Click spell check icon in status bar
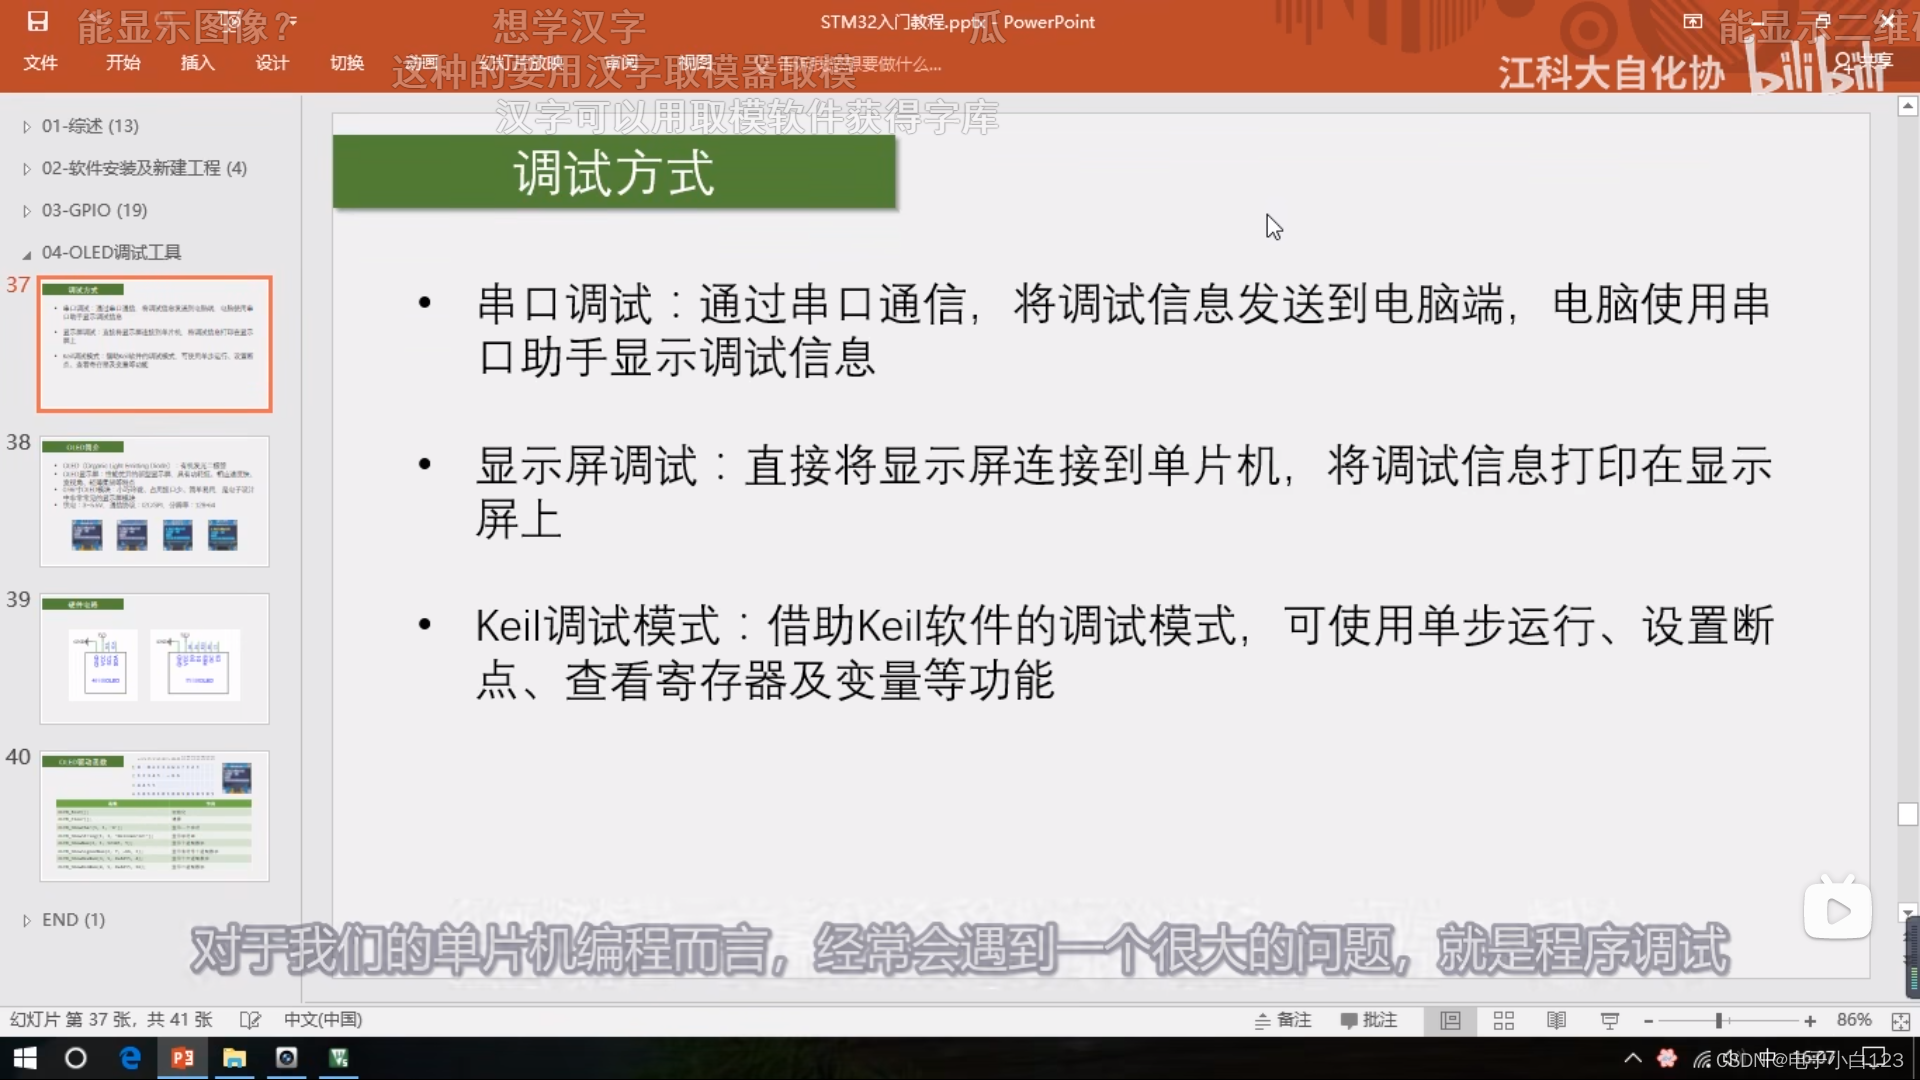 [250, 1020]
